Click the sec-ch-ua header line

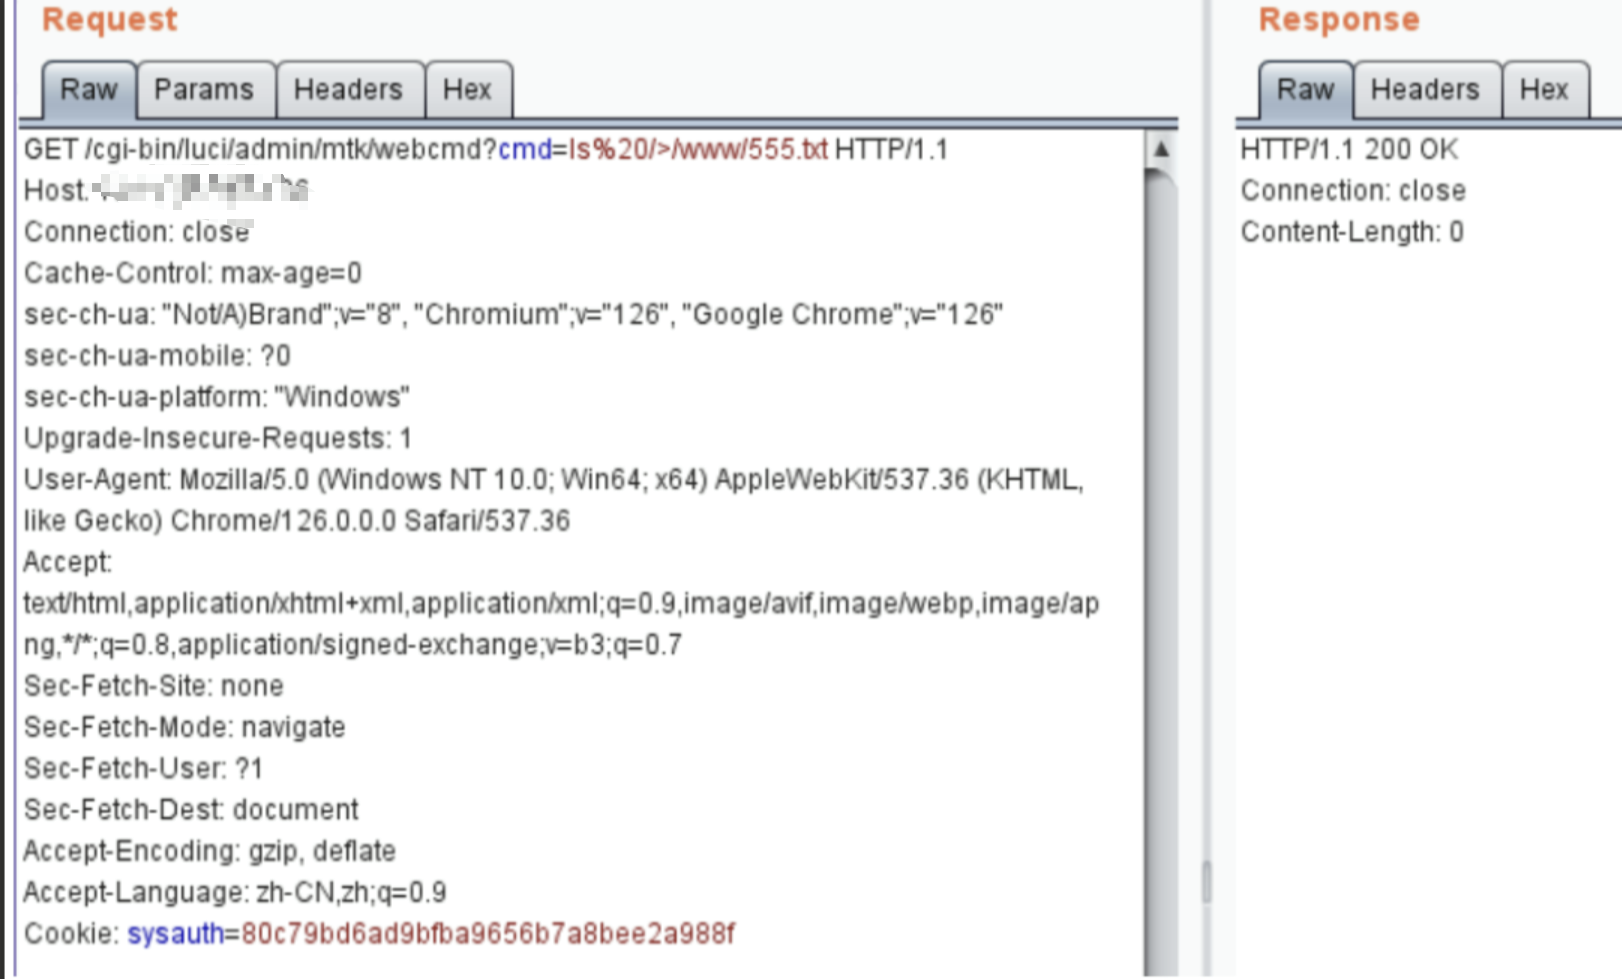(x=513, y=315)
